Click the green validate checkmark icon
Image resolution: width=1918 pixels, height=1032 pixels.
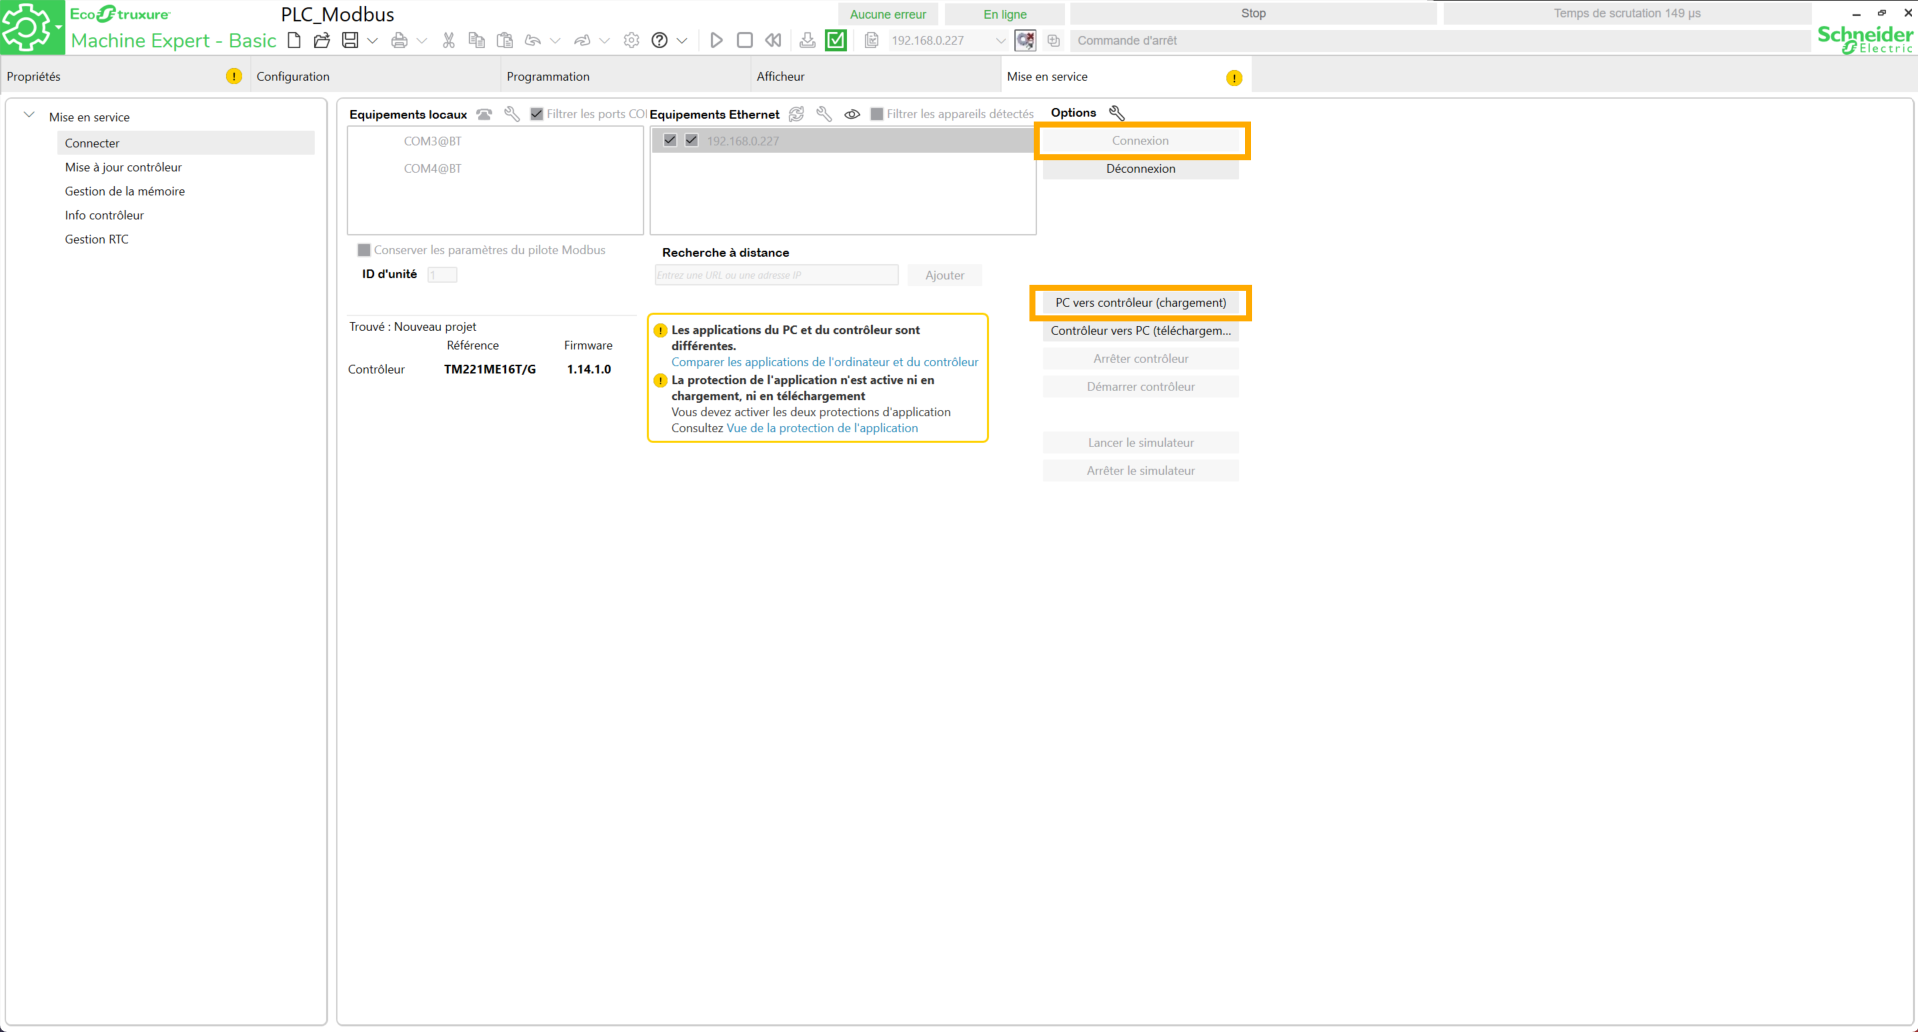point(836,40)
